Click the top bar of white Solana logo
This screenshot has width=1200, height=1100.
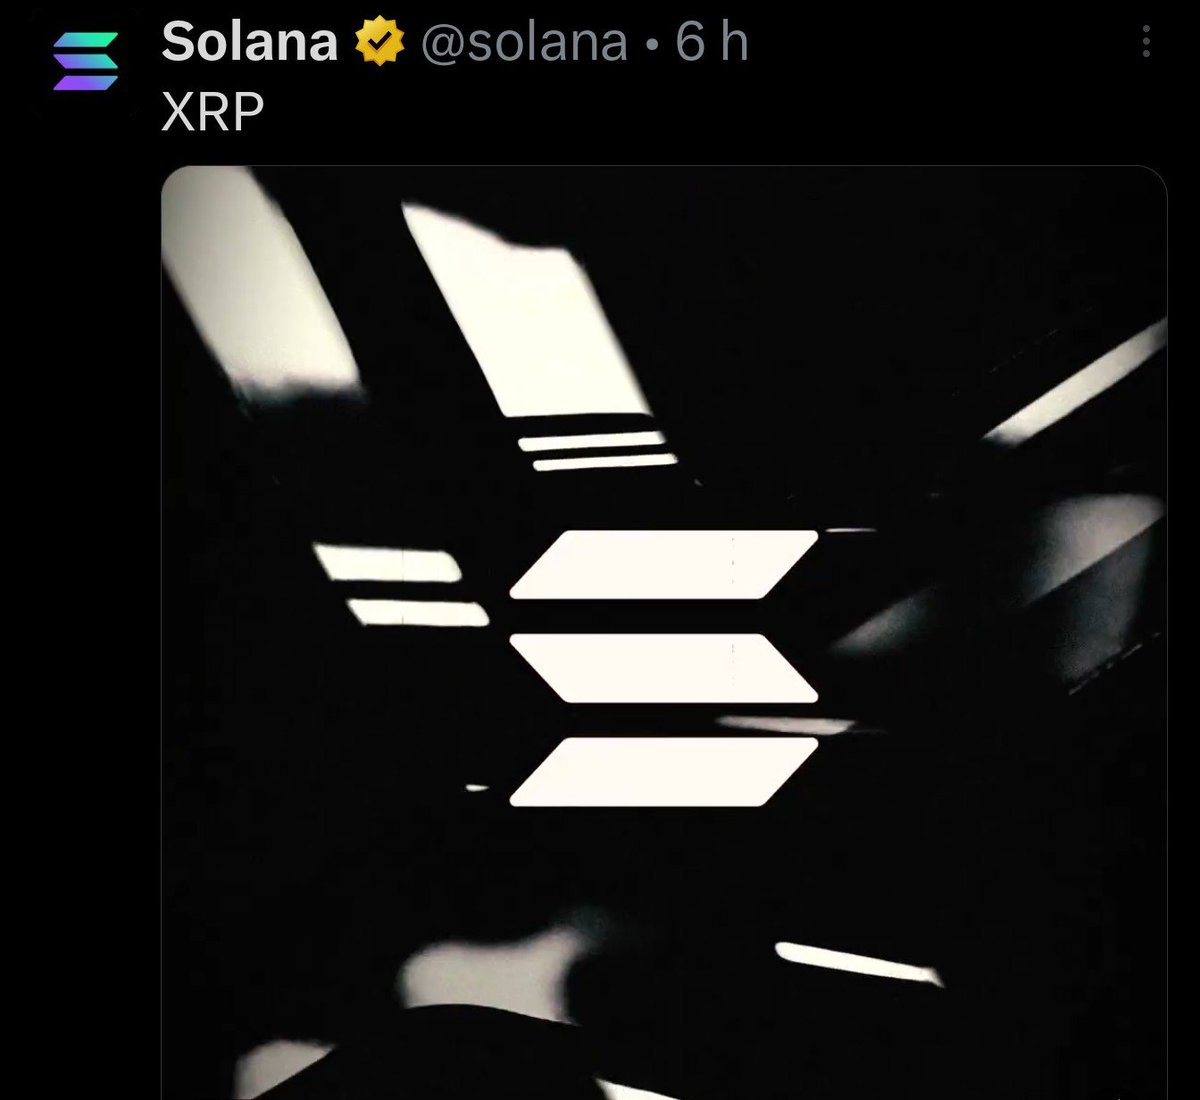(664, 565)
